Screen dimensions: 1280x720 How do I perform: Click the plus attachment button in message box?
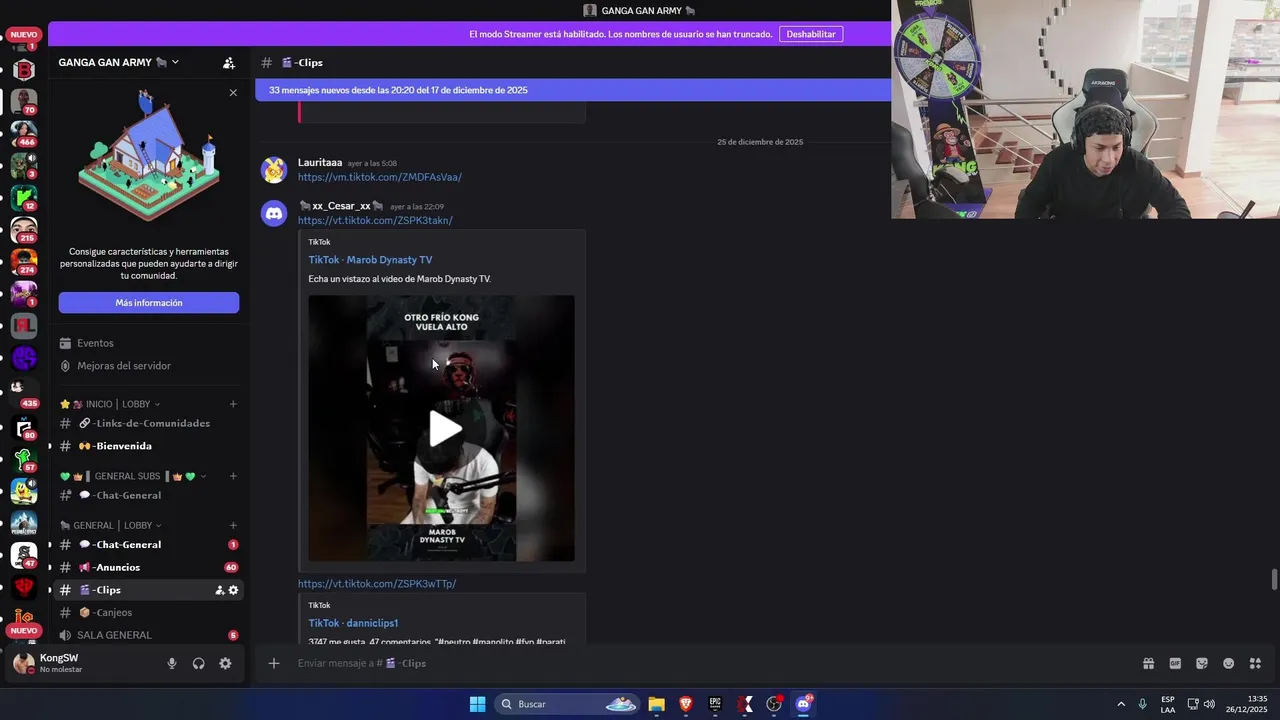coord(273,663)
